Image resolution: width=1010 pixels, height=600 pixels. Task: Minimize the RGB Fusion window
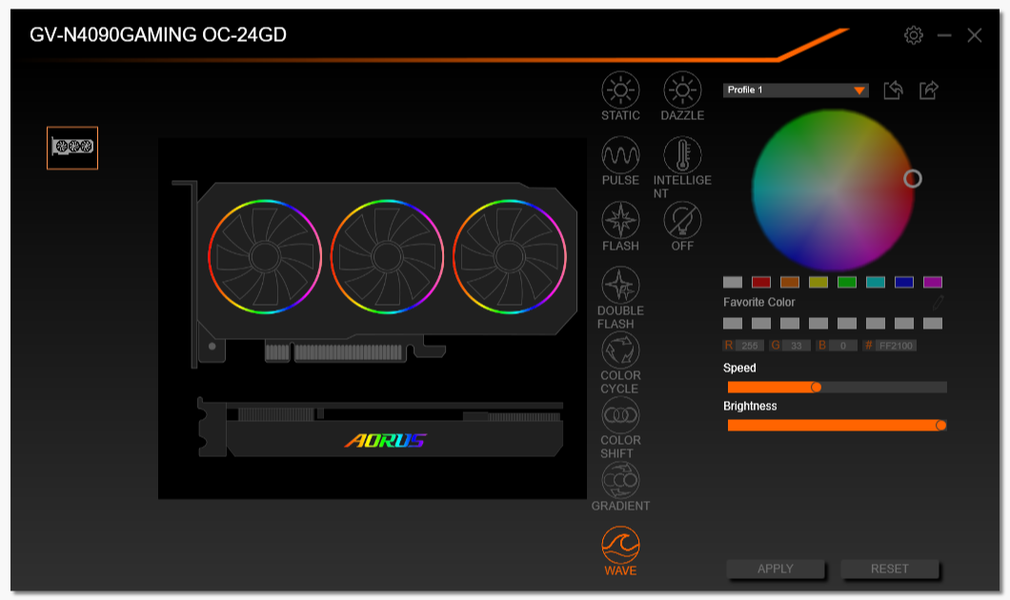(x=944, y=35)
